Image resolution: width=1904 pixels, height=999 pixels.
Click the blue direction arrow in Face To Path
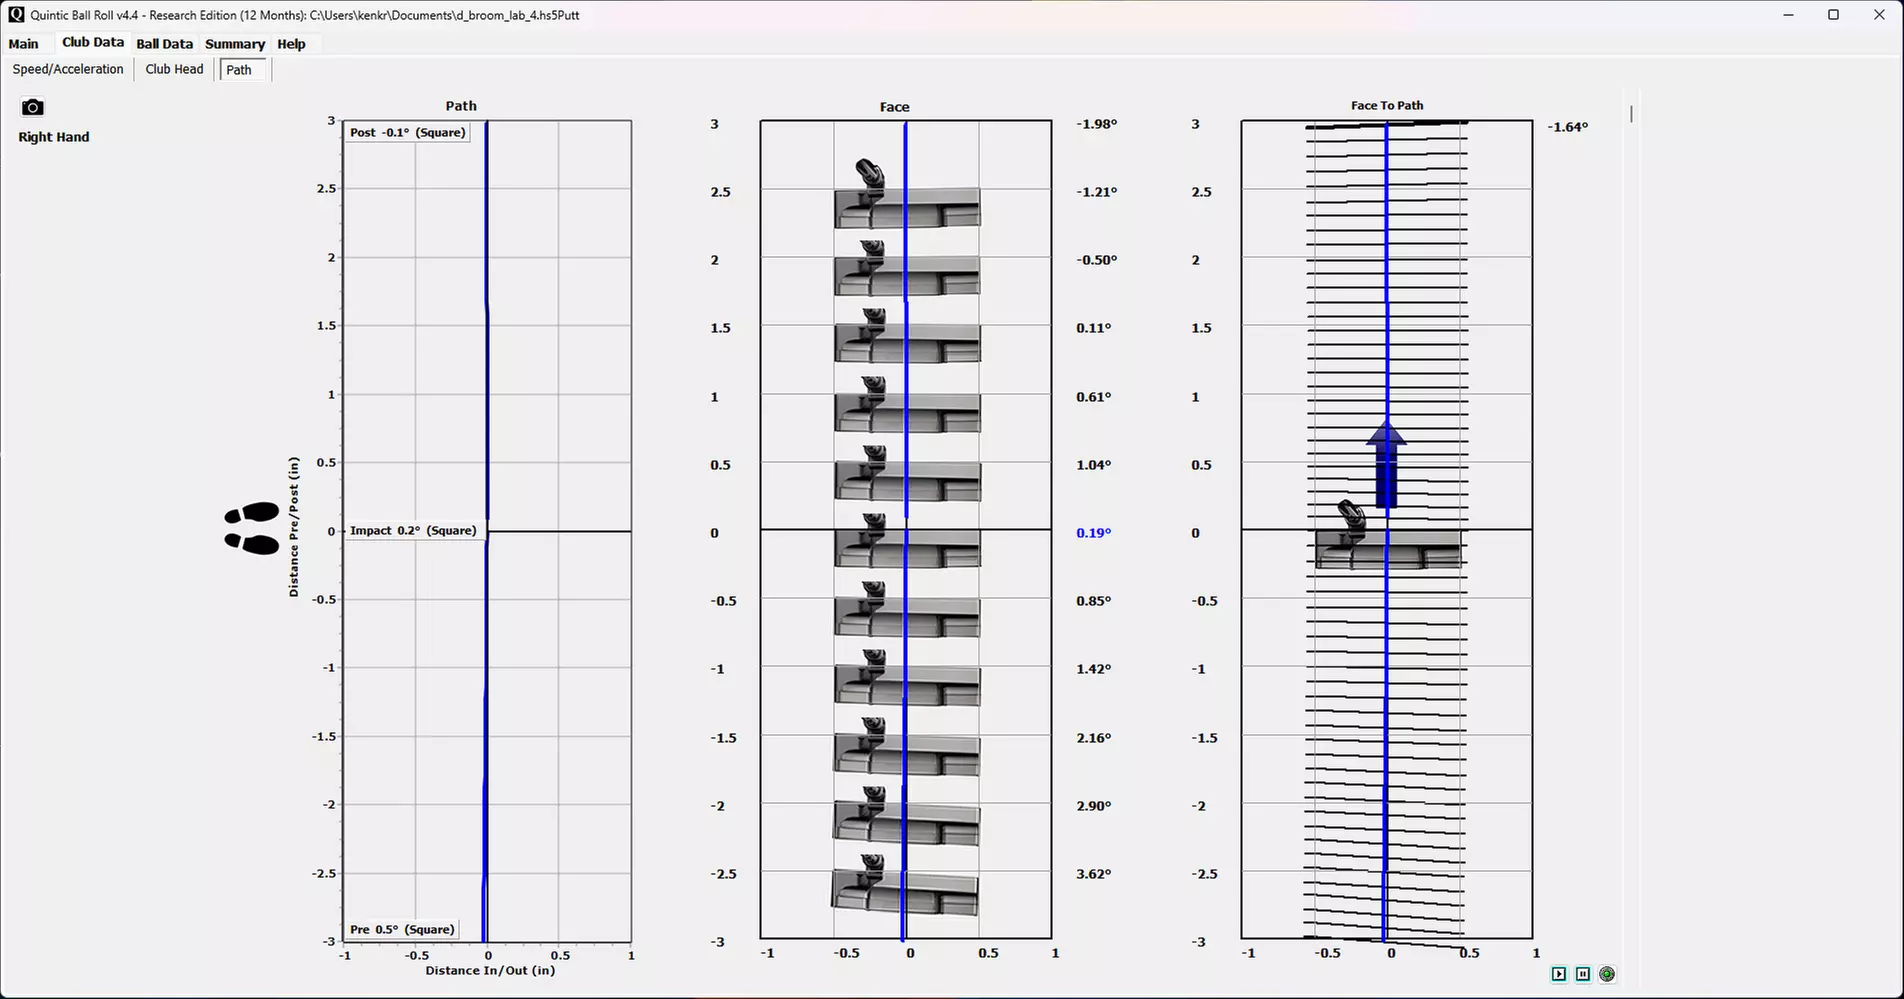click(1386, 465)
